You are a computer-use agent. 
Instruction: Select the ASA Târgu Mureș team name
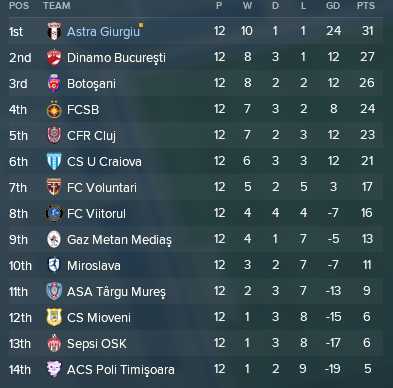click(x=116, y=292)
